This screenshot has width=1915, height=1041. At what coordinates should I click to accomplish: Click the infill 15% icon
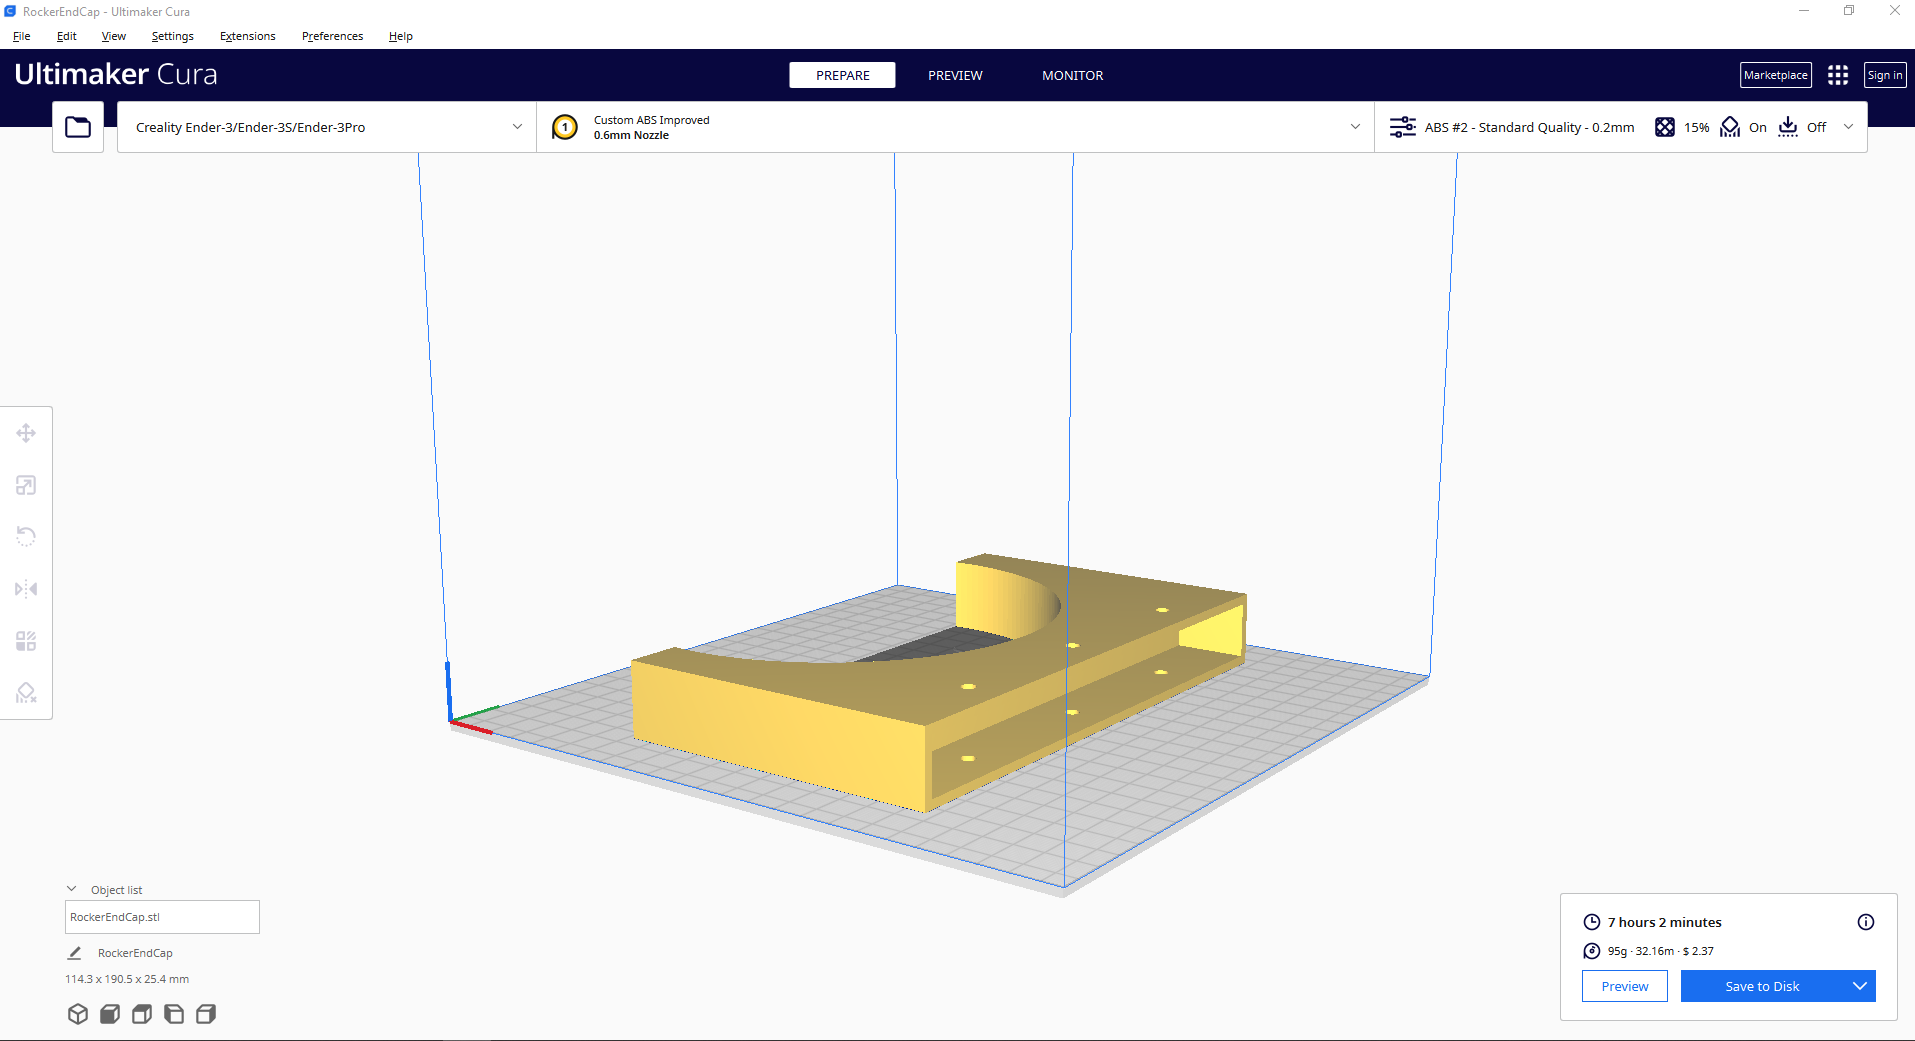[1665, 127]
